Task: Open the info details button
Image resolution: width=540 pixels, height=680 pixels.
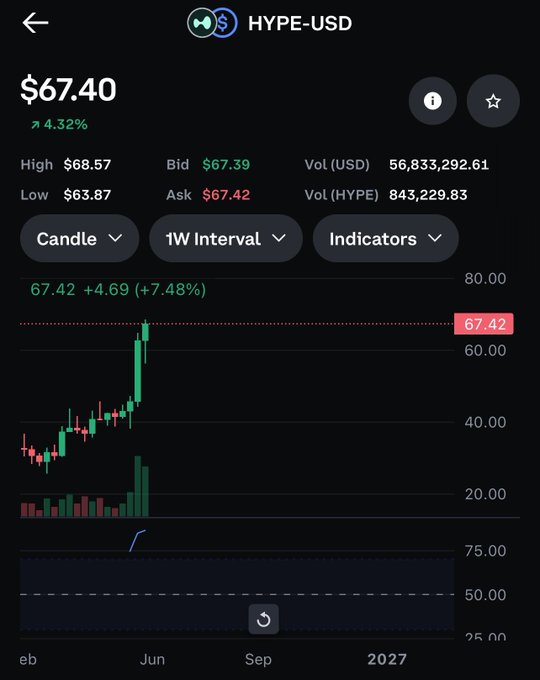Action: tap(432, 101)
